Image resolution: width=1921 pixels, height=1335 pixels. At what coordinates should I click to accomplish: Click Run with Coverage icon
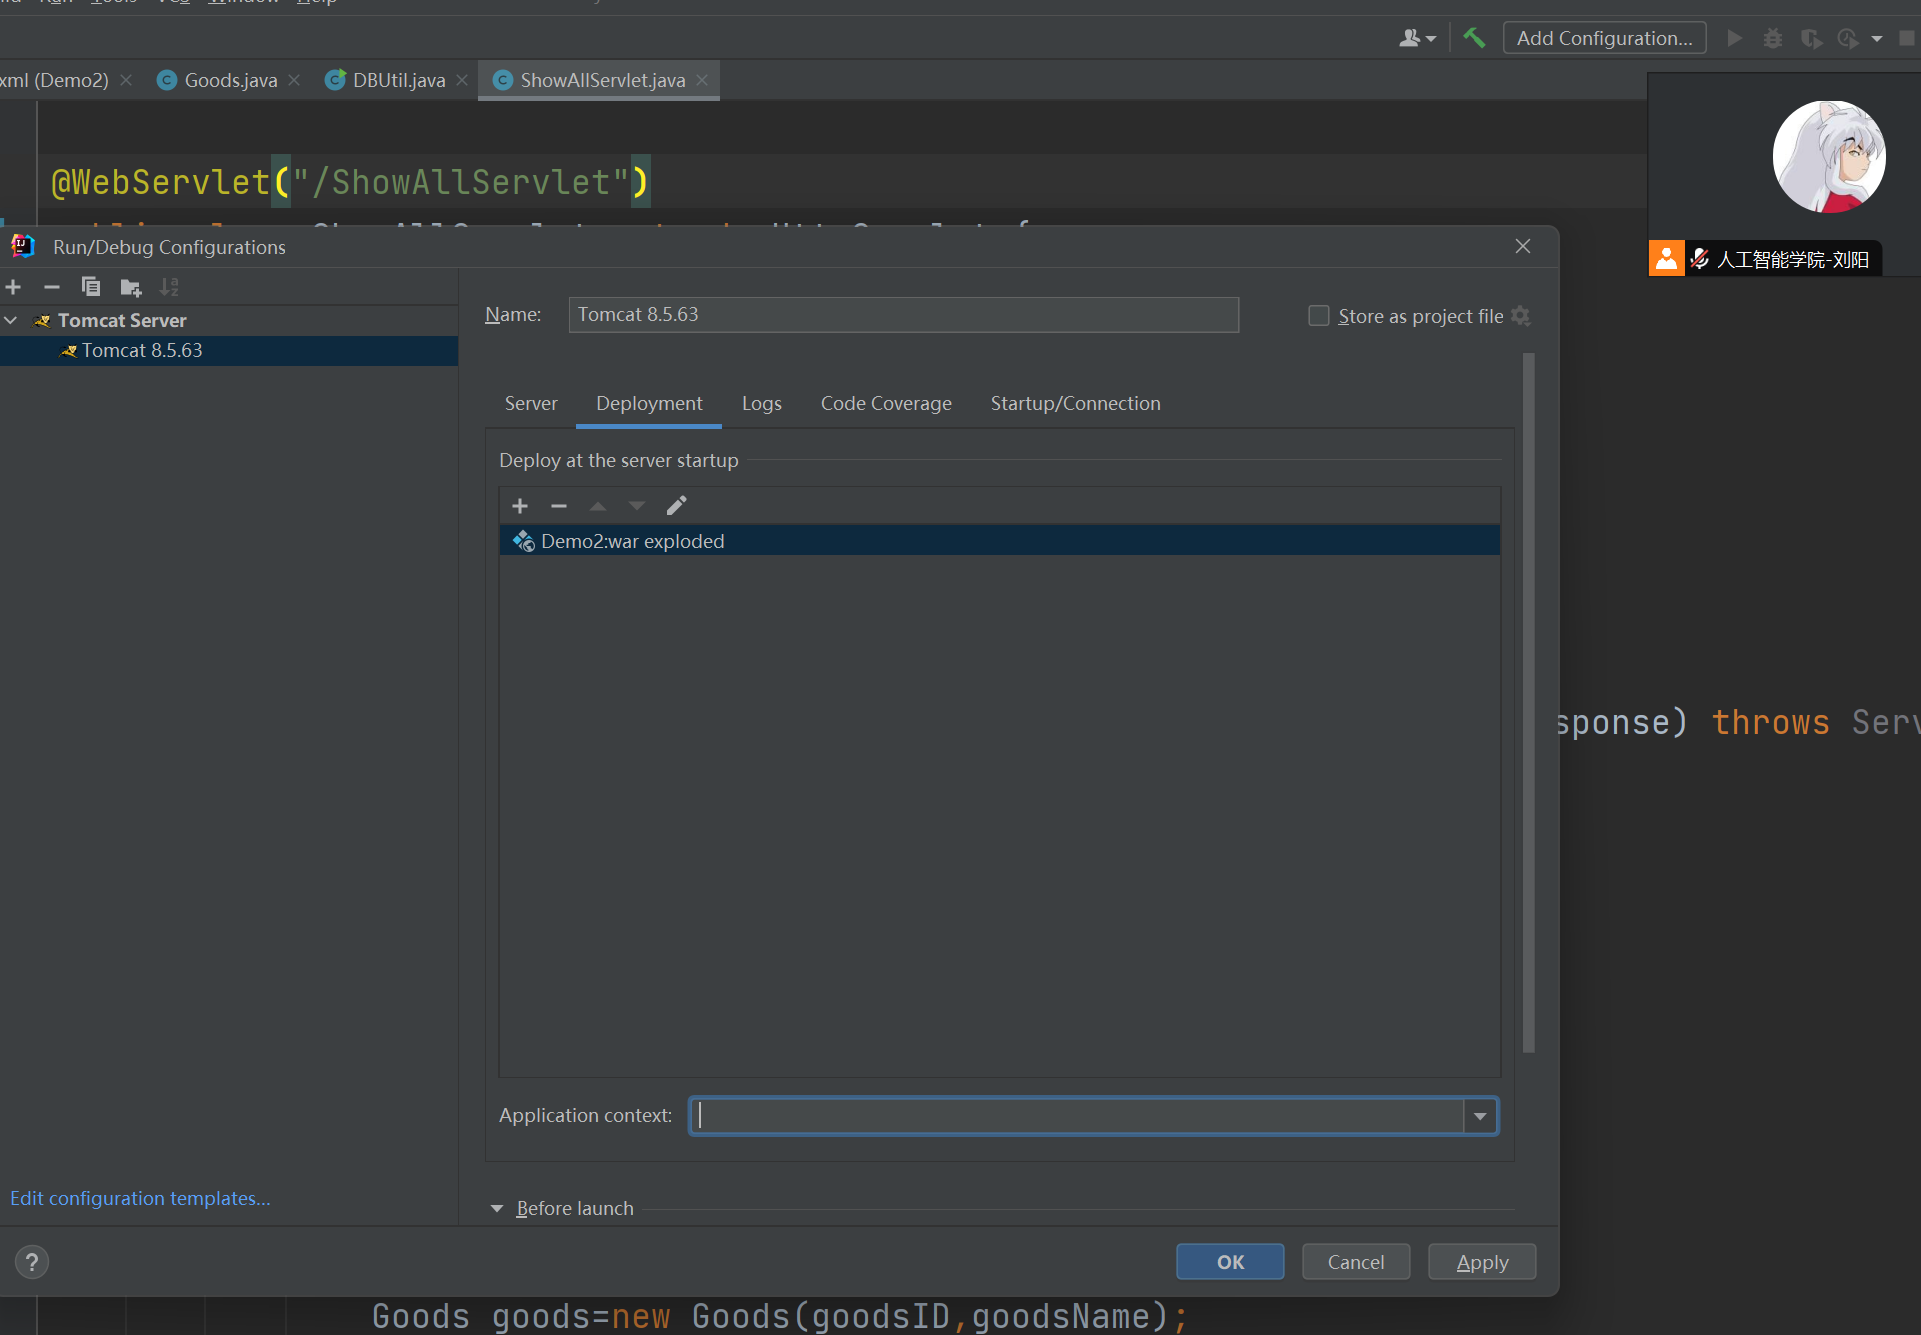1811,38
